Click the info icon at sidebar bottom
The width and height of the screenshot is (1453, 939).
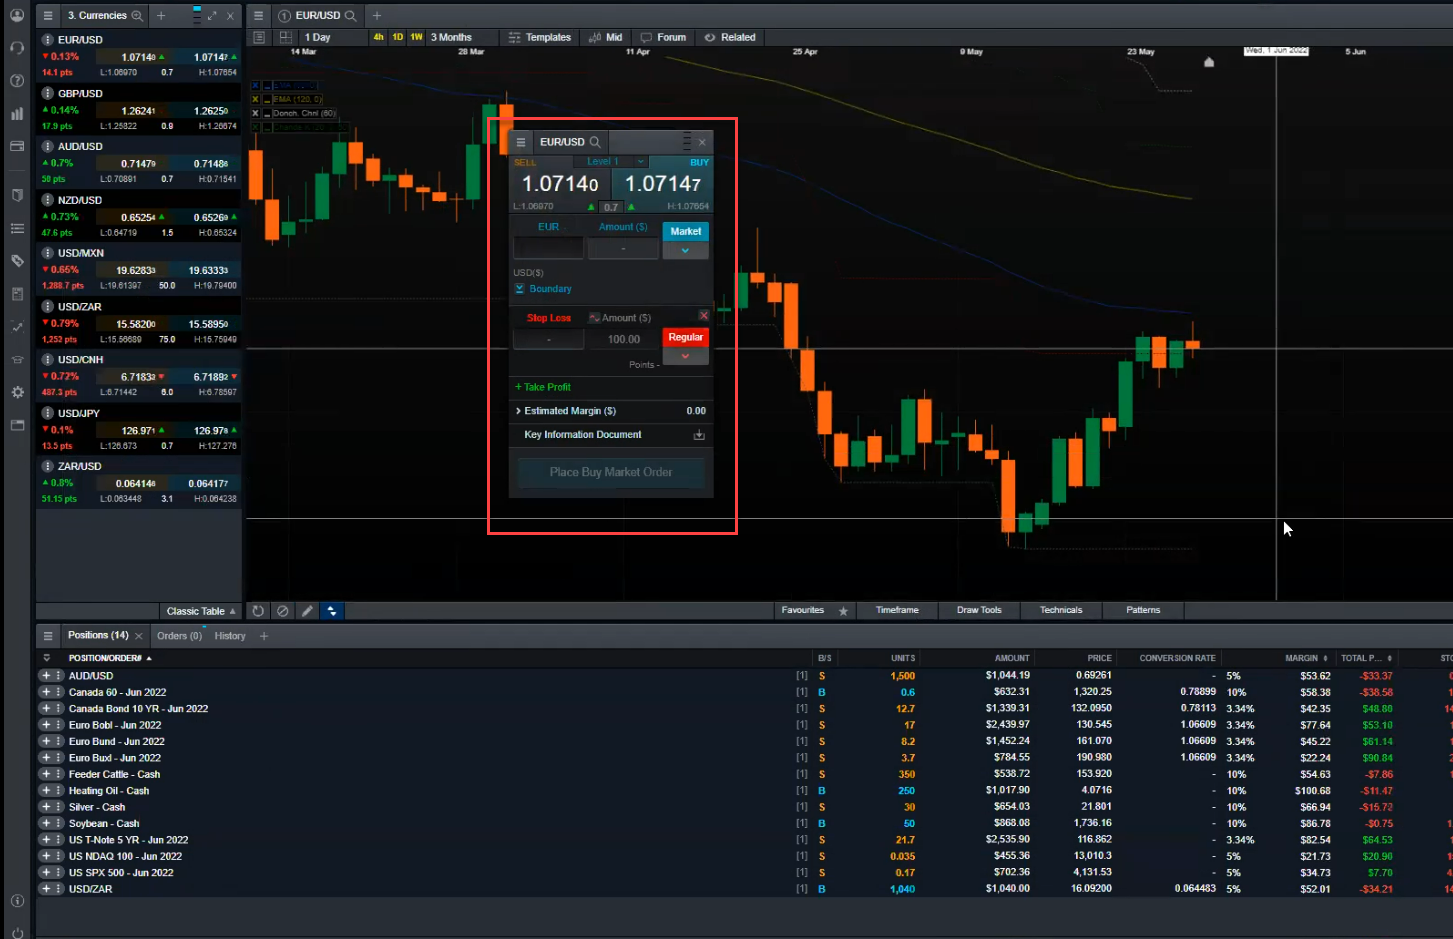pos(17,901)
